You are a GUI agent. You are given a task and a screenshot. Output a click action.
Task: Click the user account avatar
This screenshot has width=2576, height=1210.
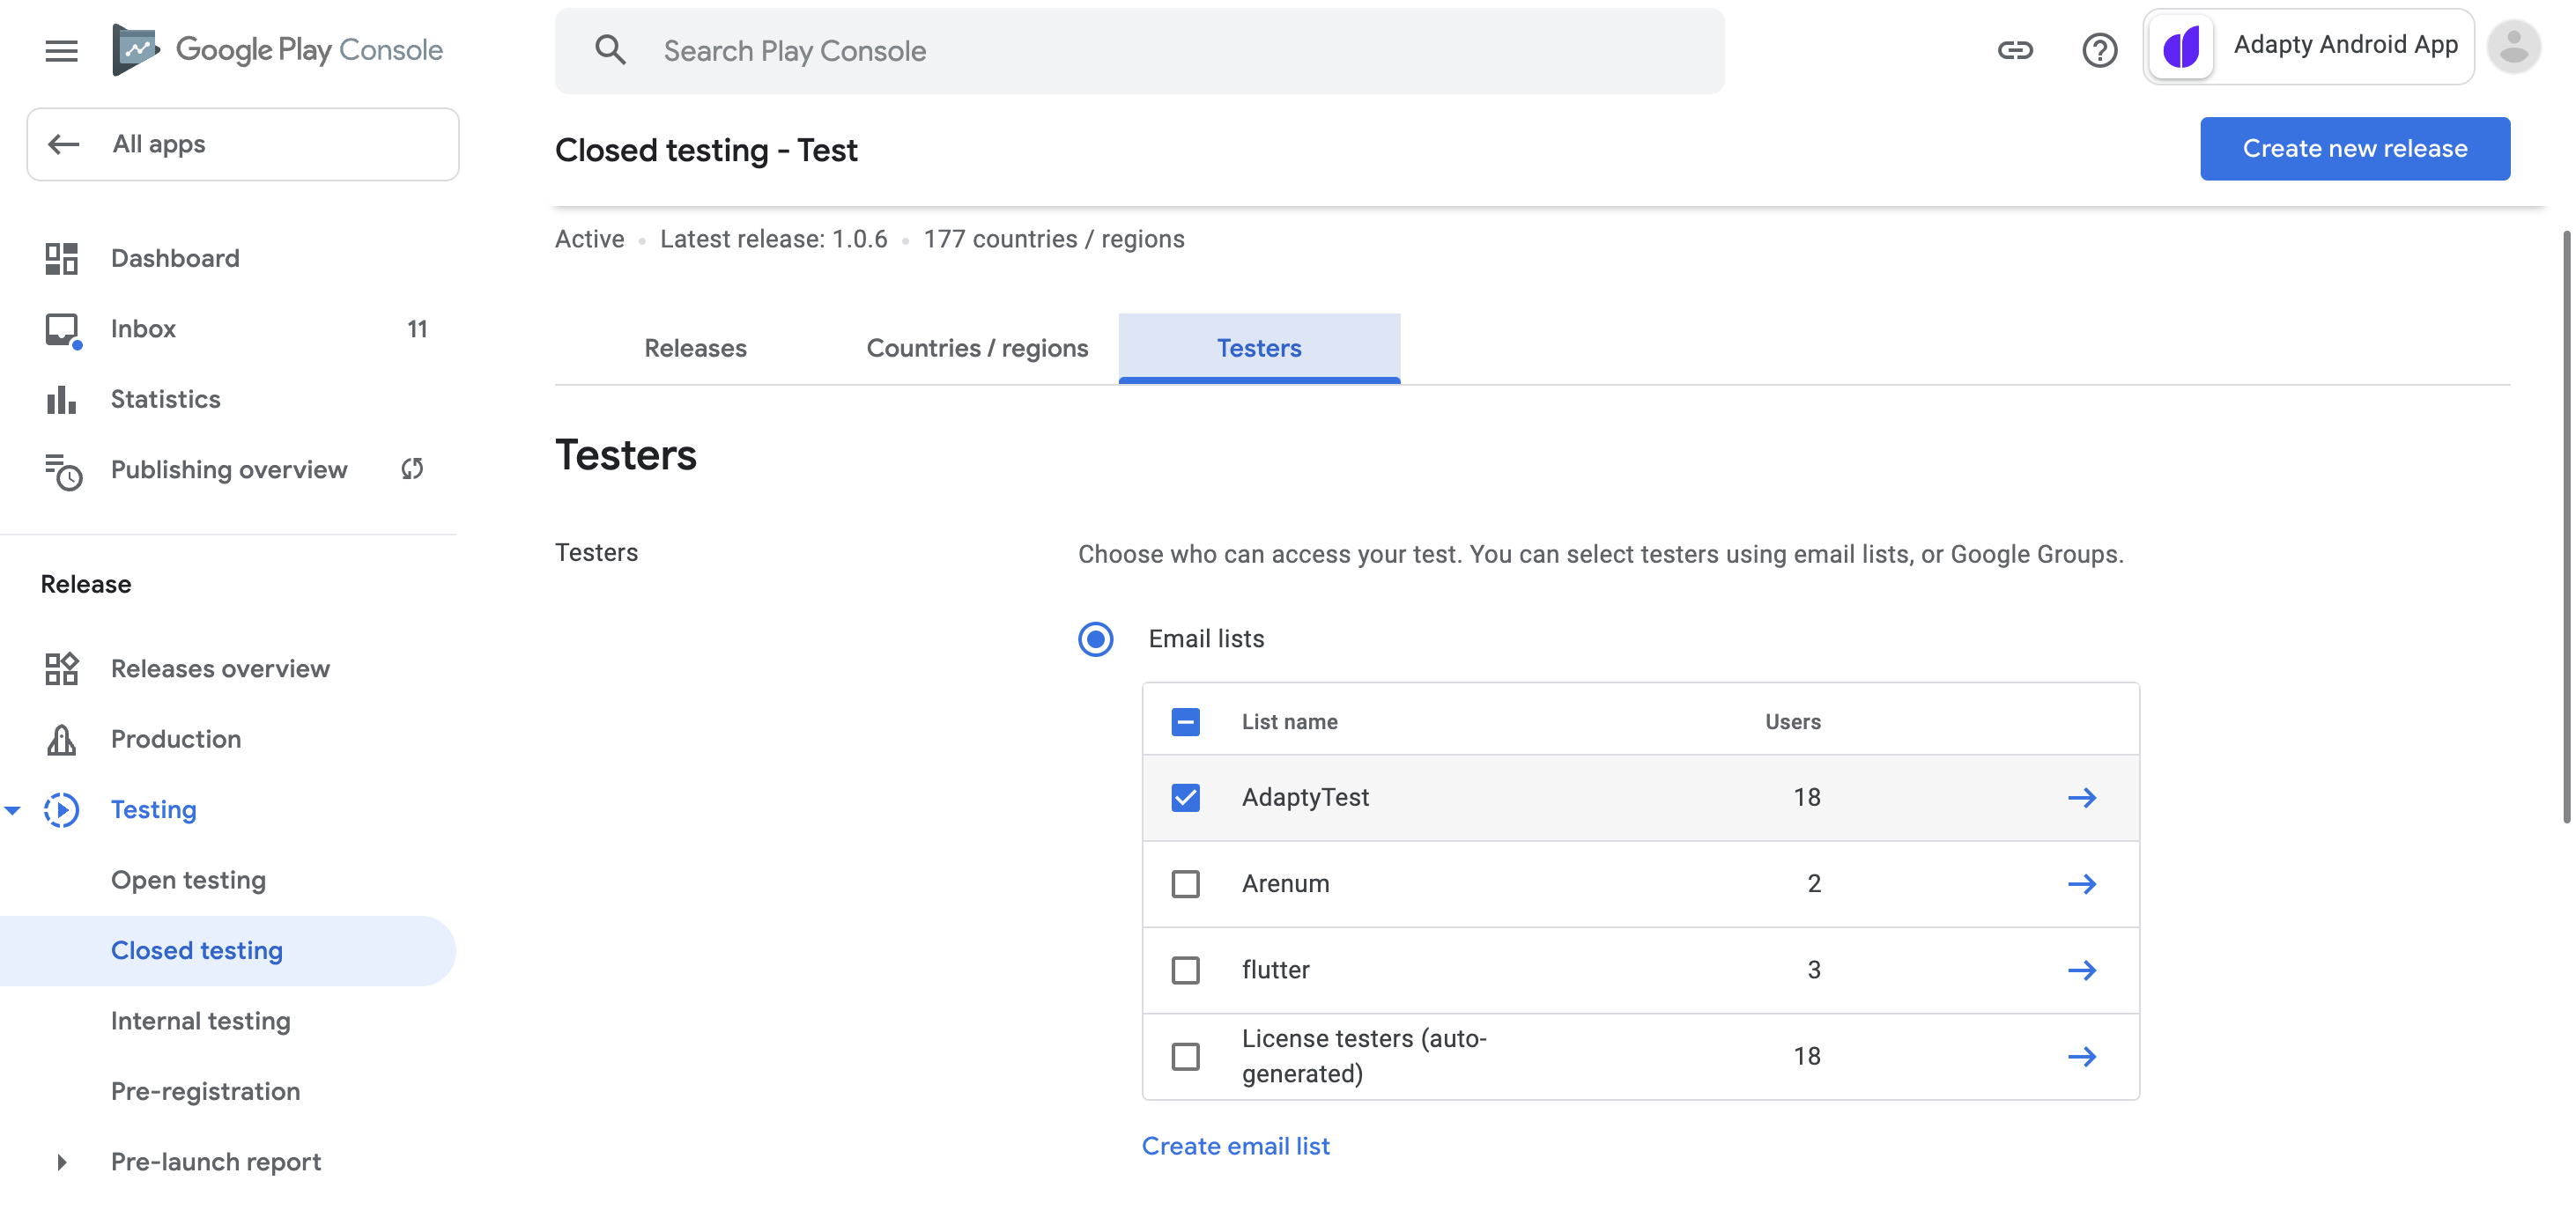pos(2513,47)
